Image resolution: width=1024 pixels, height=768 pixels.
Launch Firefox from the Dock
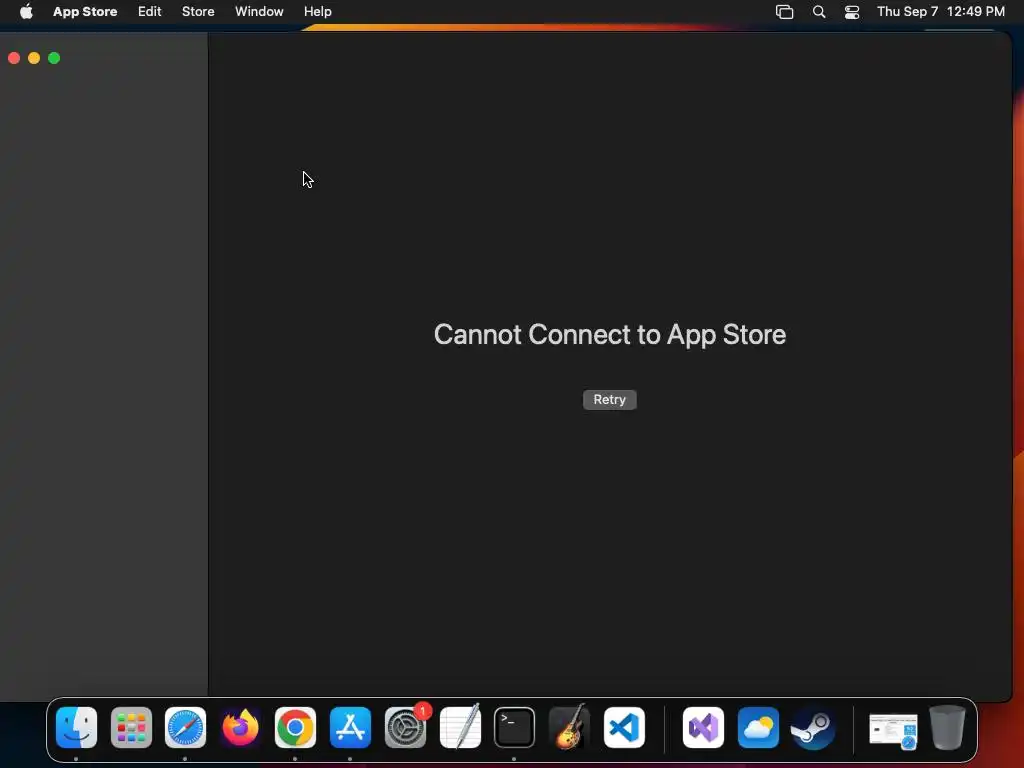240,728
